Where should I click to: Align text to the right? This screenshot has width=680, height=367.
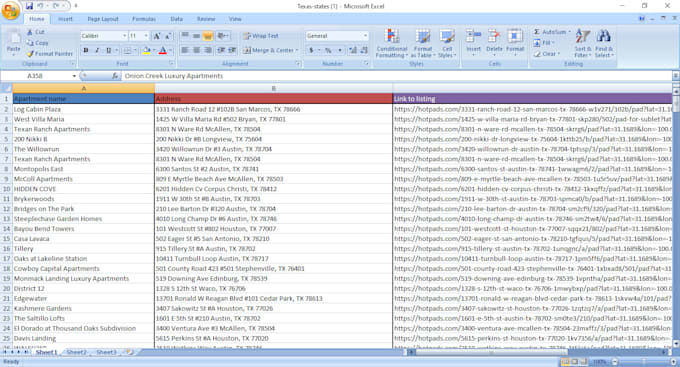pyautogui.click(x=208, y=50)
